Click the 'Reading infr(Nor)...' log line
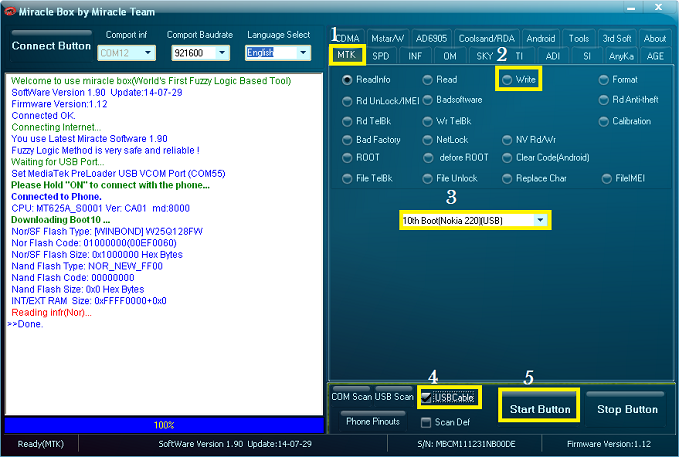Viewport: 679px width, 457px height. 51,312
